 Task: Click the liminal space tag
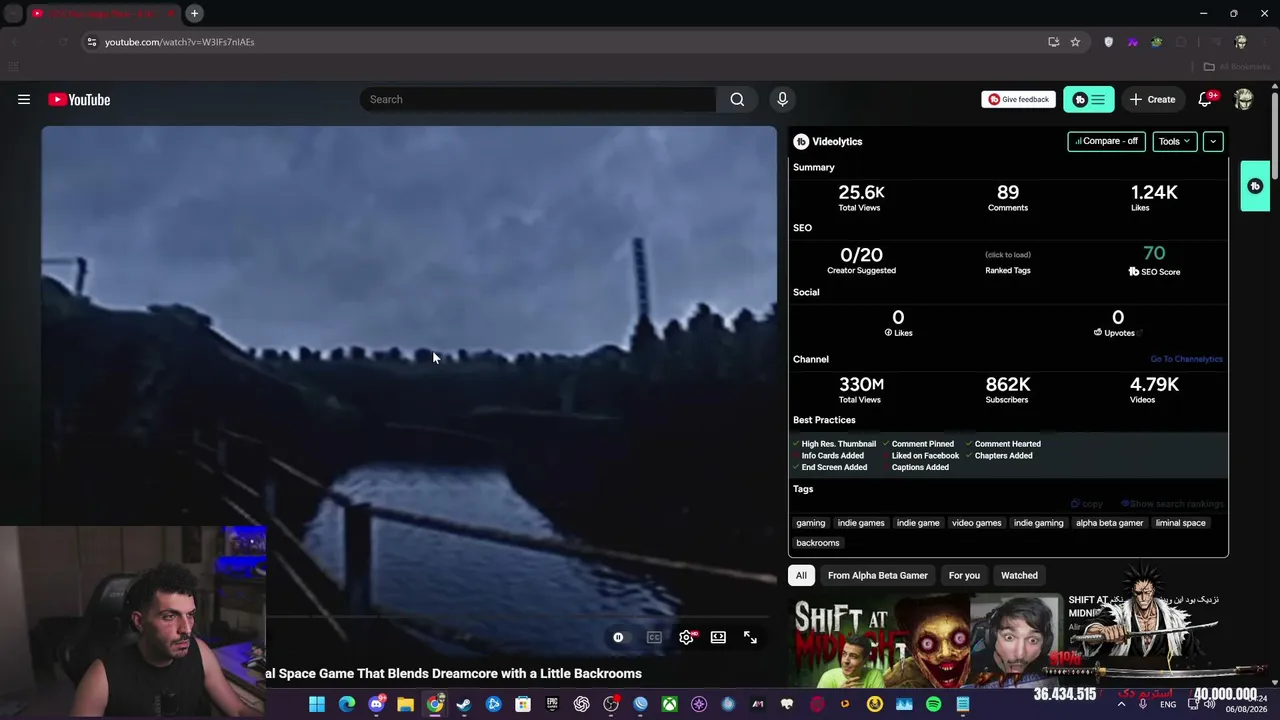coord(1181,523)
